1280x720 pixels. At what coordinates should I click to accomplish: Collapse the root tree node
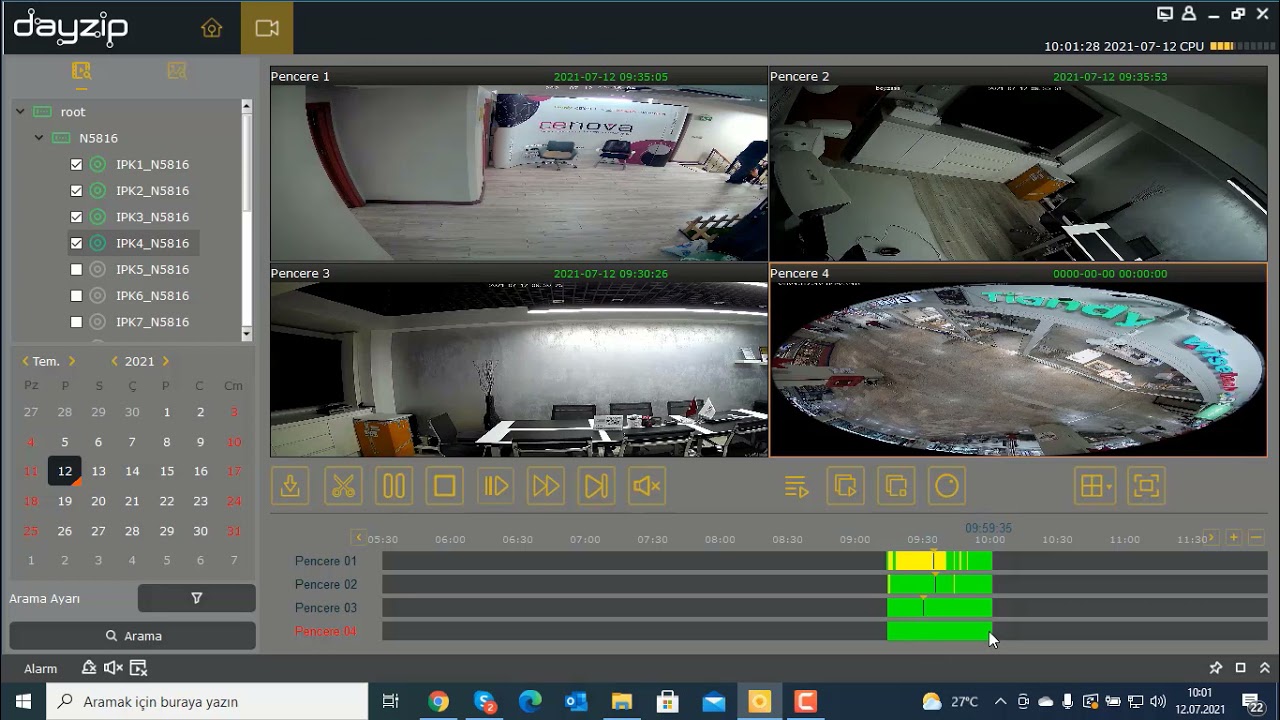[x=20, y=112]
